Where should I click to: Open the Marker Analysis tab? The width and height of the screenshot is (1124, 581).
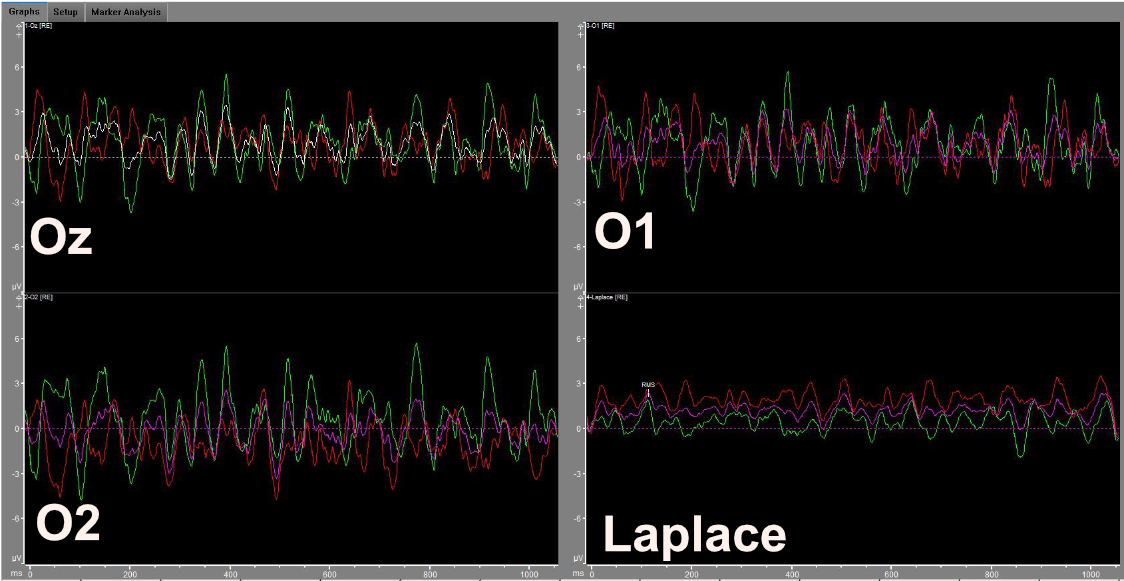pos(125,11)
